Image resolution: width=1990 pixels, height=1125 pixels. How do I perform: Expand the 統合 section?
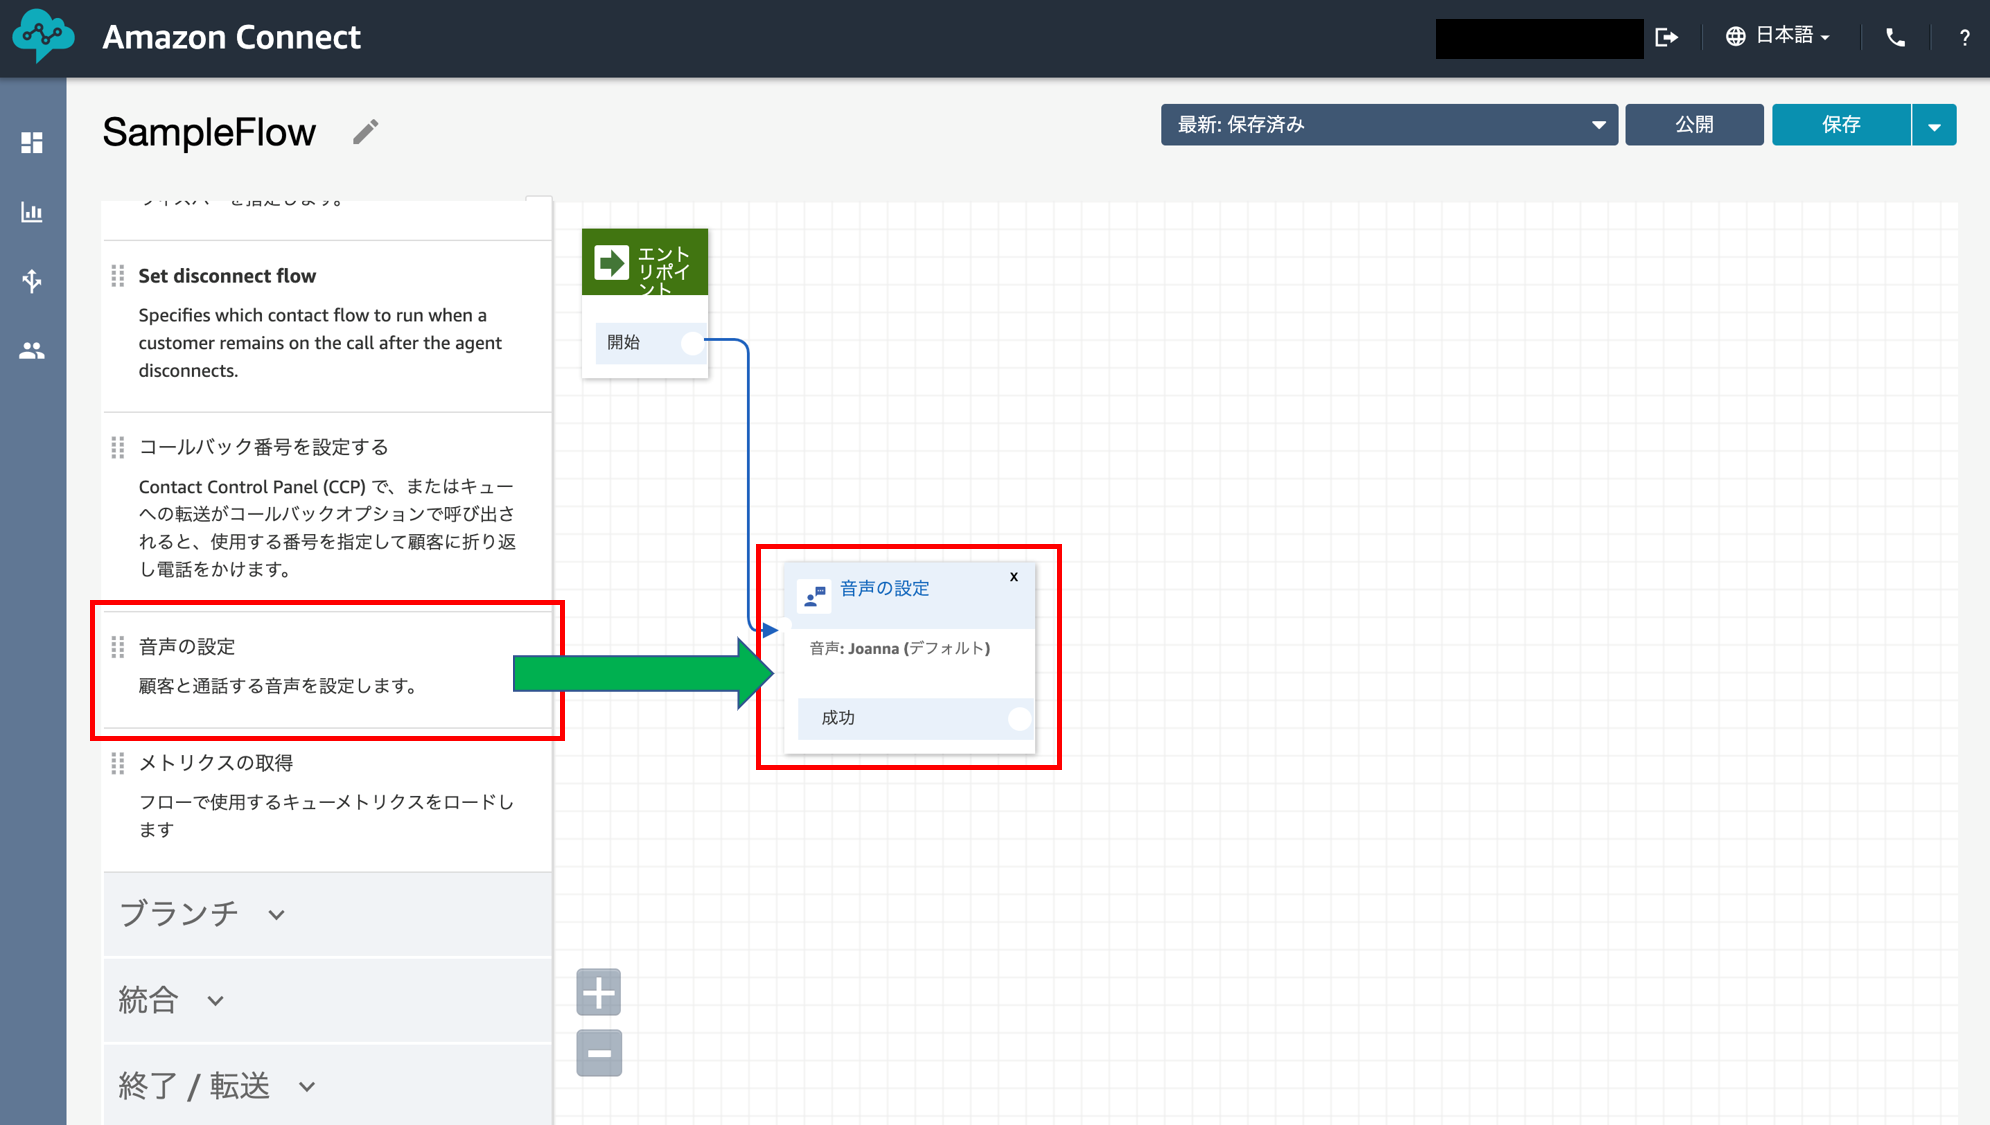(327, 1000)
